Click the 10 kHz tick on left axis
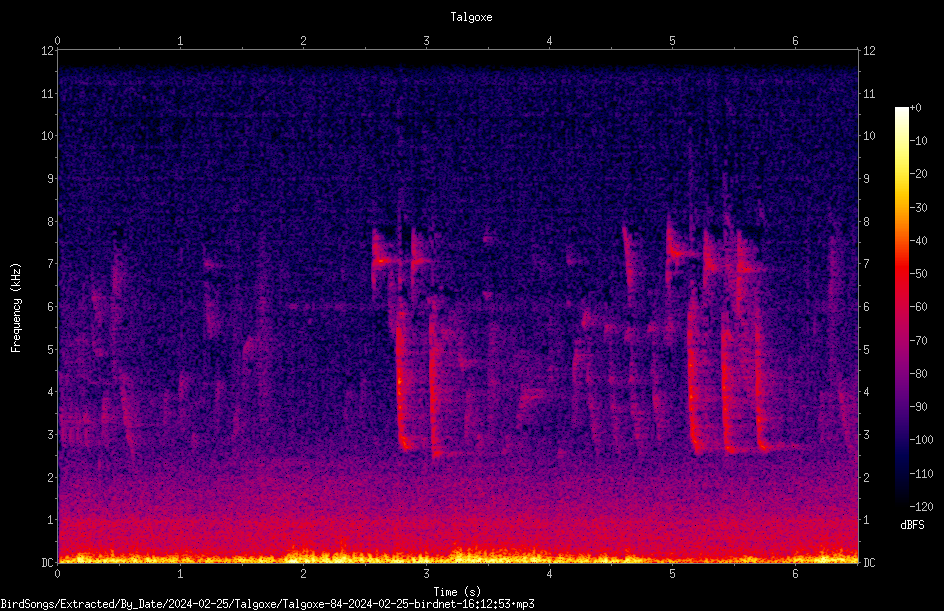The image size is (944, 611). [x=48, y=135]
